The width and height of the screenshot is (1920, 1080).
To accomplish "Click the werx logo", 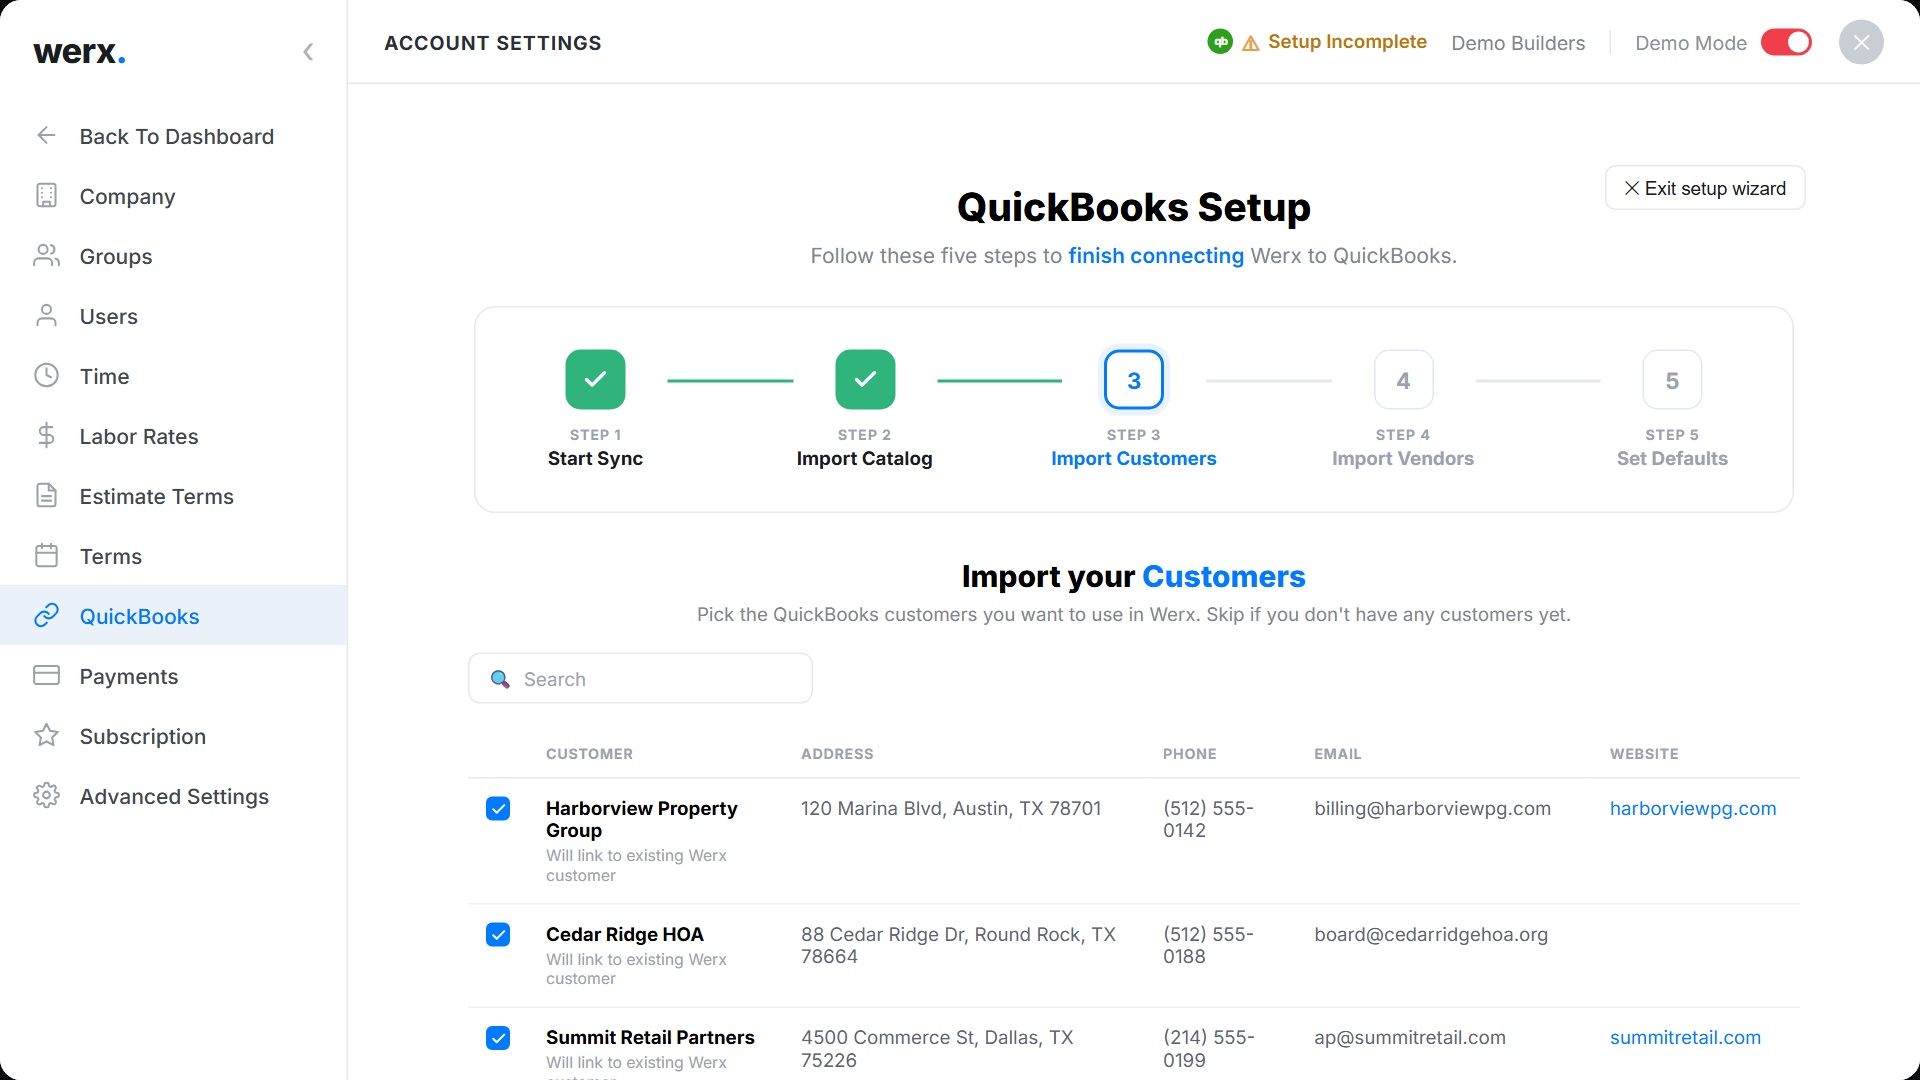I will pyautogui.click(x=79, y=52).
